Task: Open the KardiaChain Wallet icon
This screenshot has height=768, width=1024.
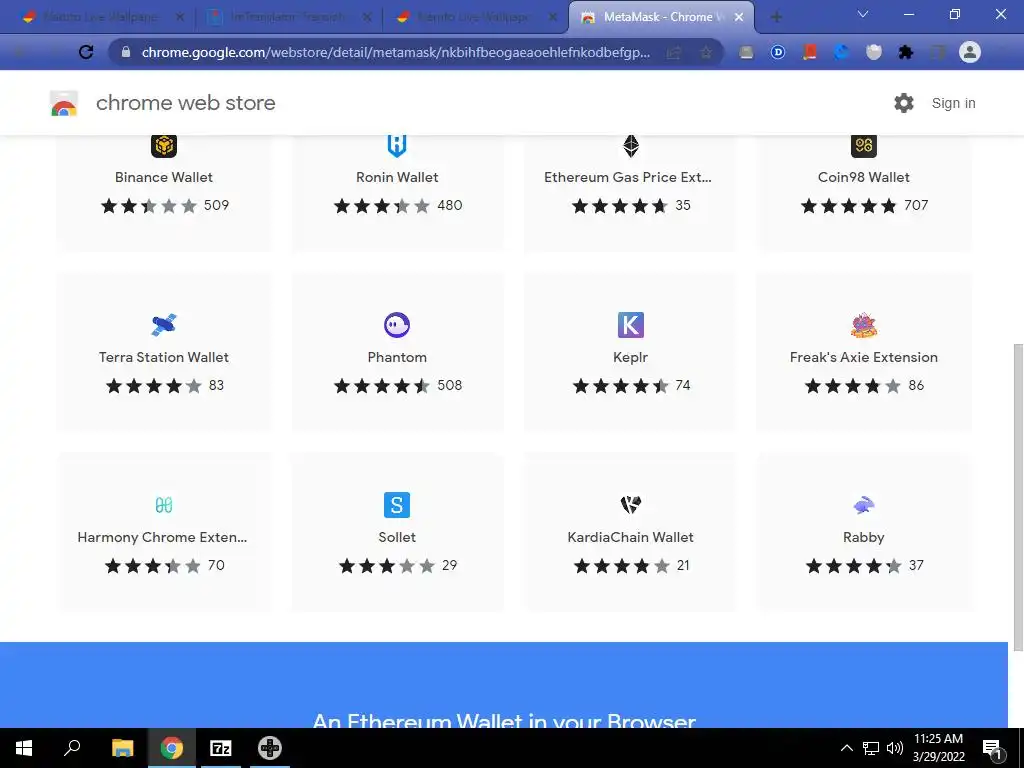Action: pos(631,505)
